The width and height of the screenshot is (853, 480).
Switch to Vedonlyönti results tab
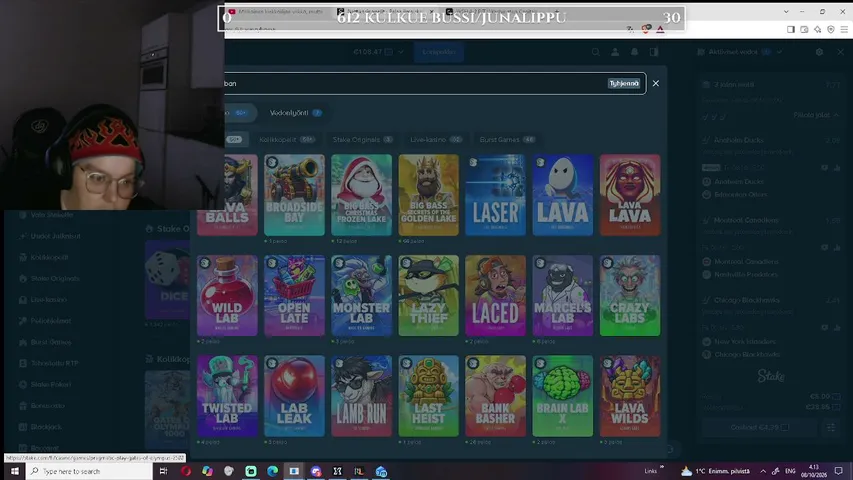[x=296, y=113]
